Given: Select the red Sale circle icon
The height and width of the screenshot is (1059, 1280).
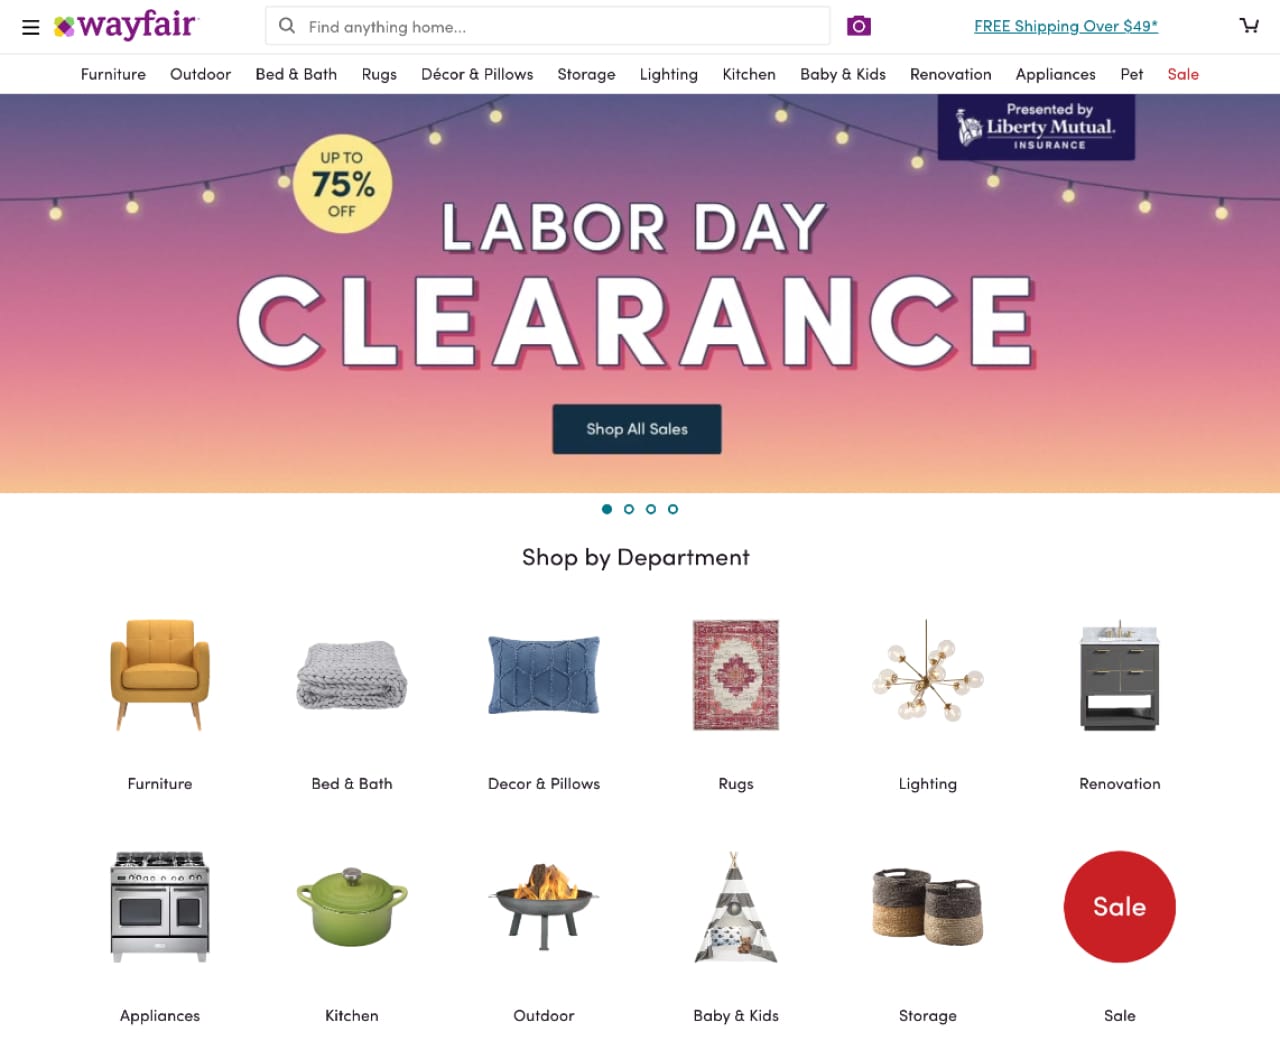Looking at the screenshot, I should 1119,907.
